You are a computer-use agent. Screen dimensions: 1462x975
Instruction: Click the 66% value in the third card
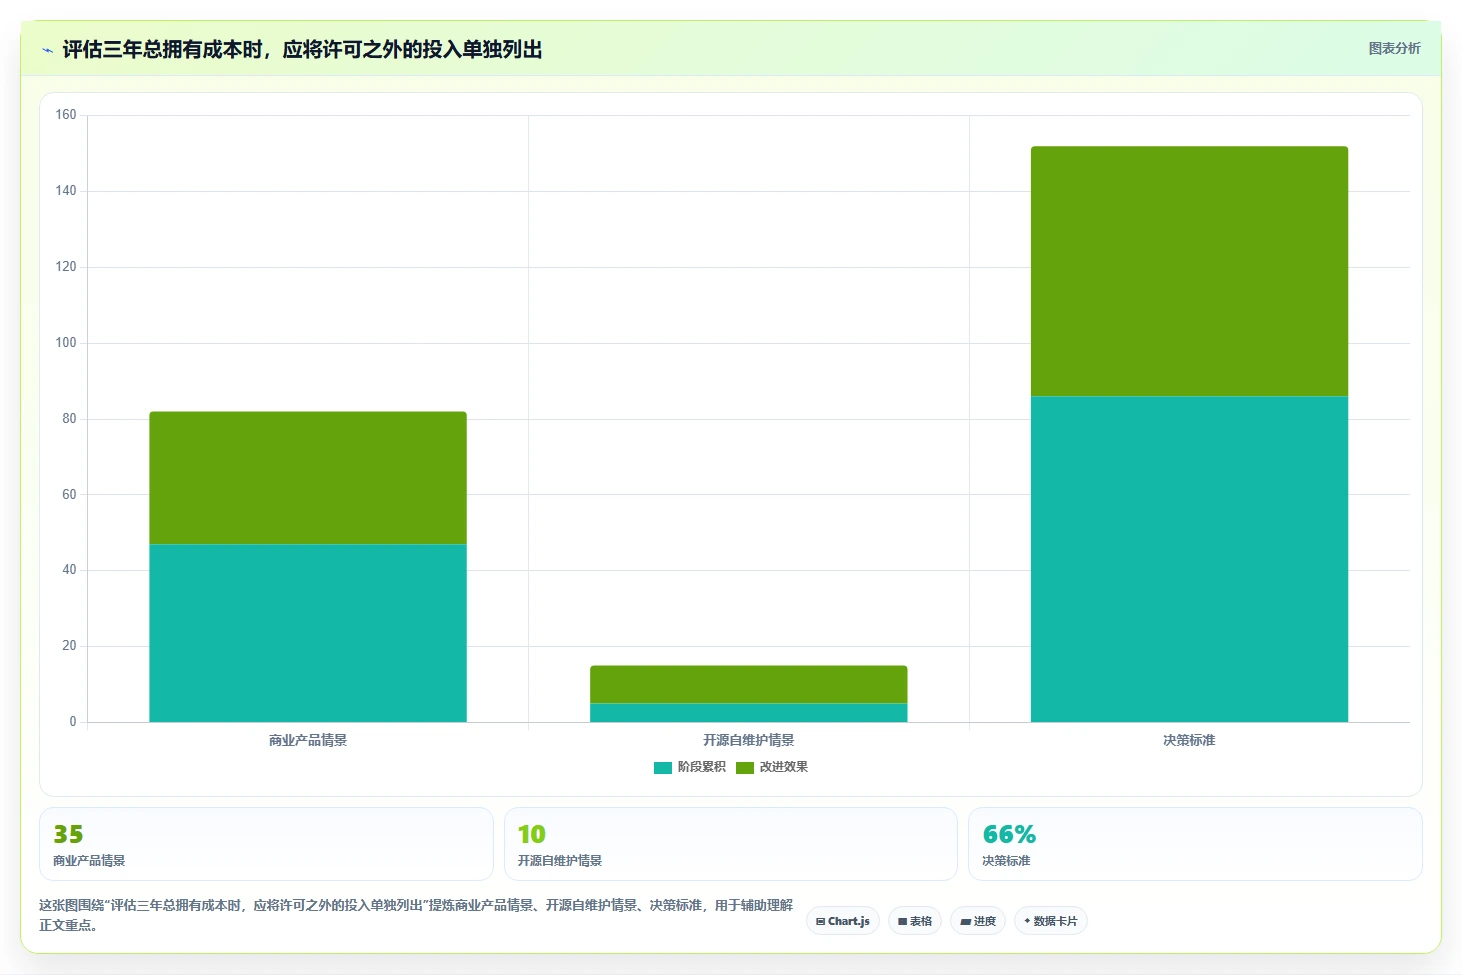pos(1009,834)
